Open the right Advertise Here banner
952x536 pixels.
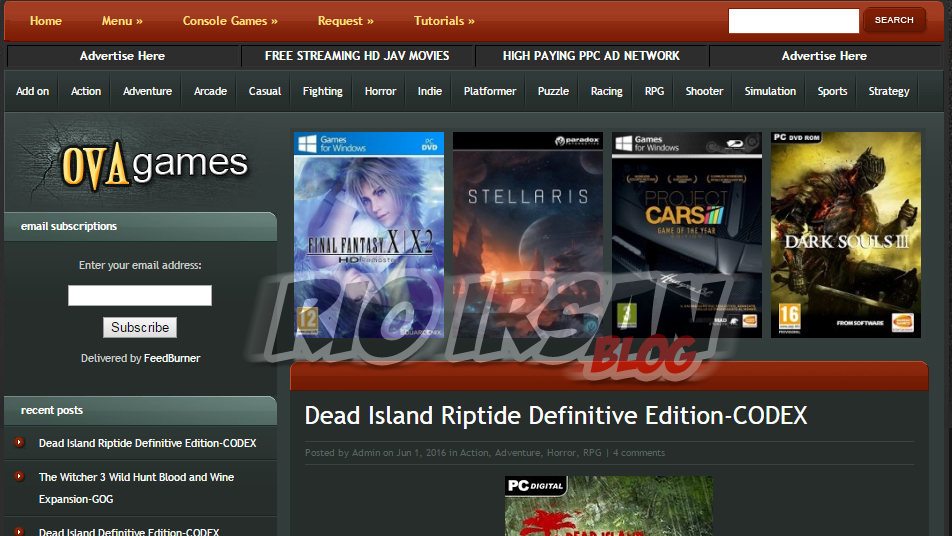pyautogui.click(x=824, y=56)
